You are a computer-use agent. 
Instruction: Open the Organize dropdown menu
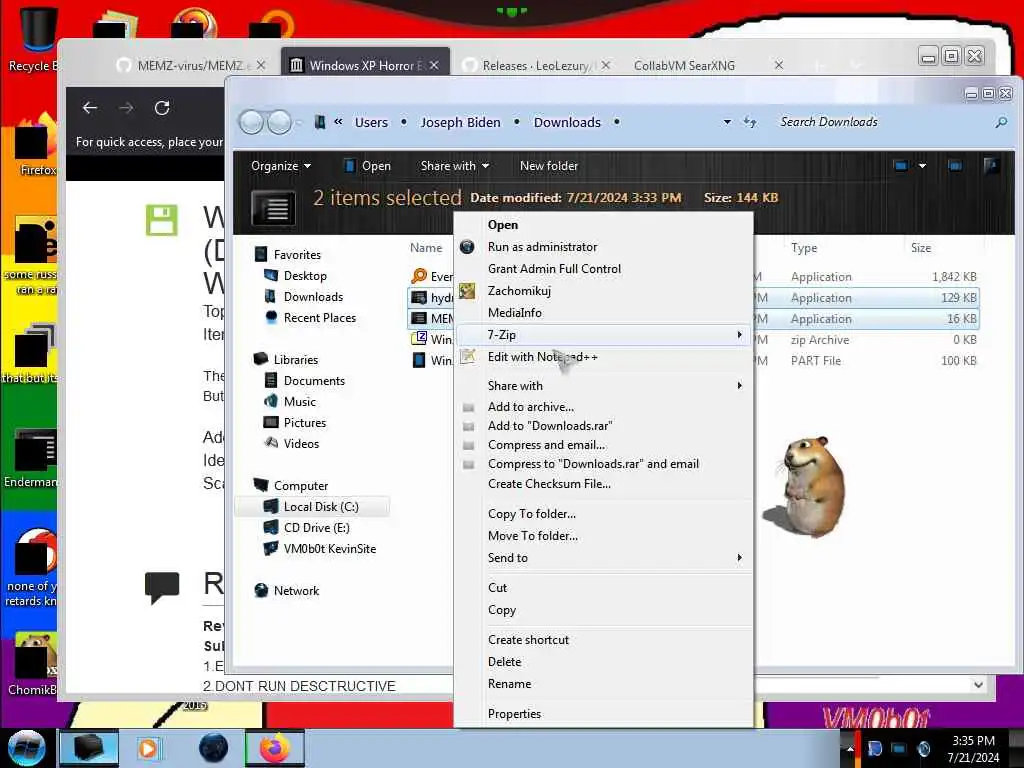281,166
